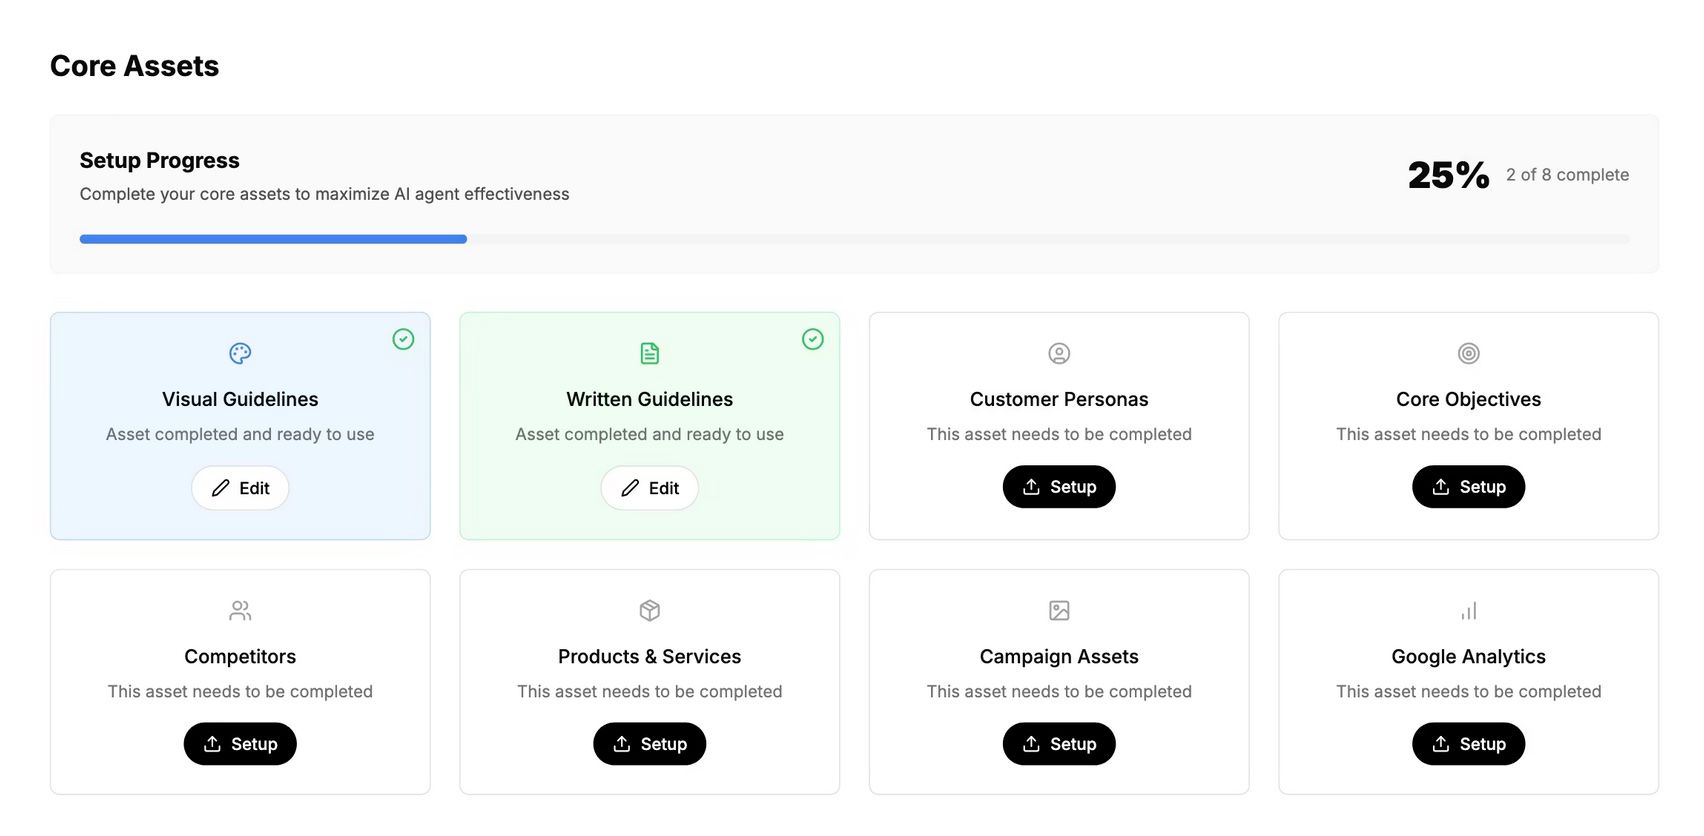Click the Products & Services box icon

coord(650,610)
